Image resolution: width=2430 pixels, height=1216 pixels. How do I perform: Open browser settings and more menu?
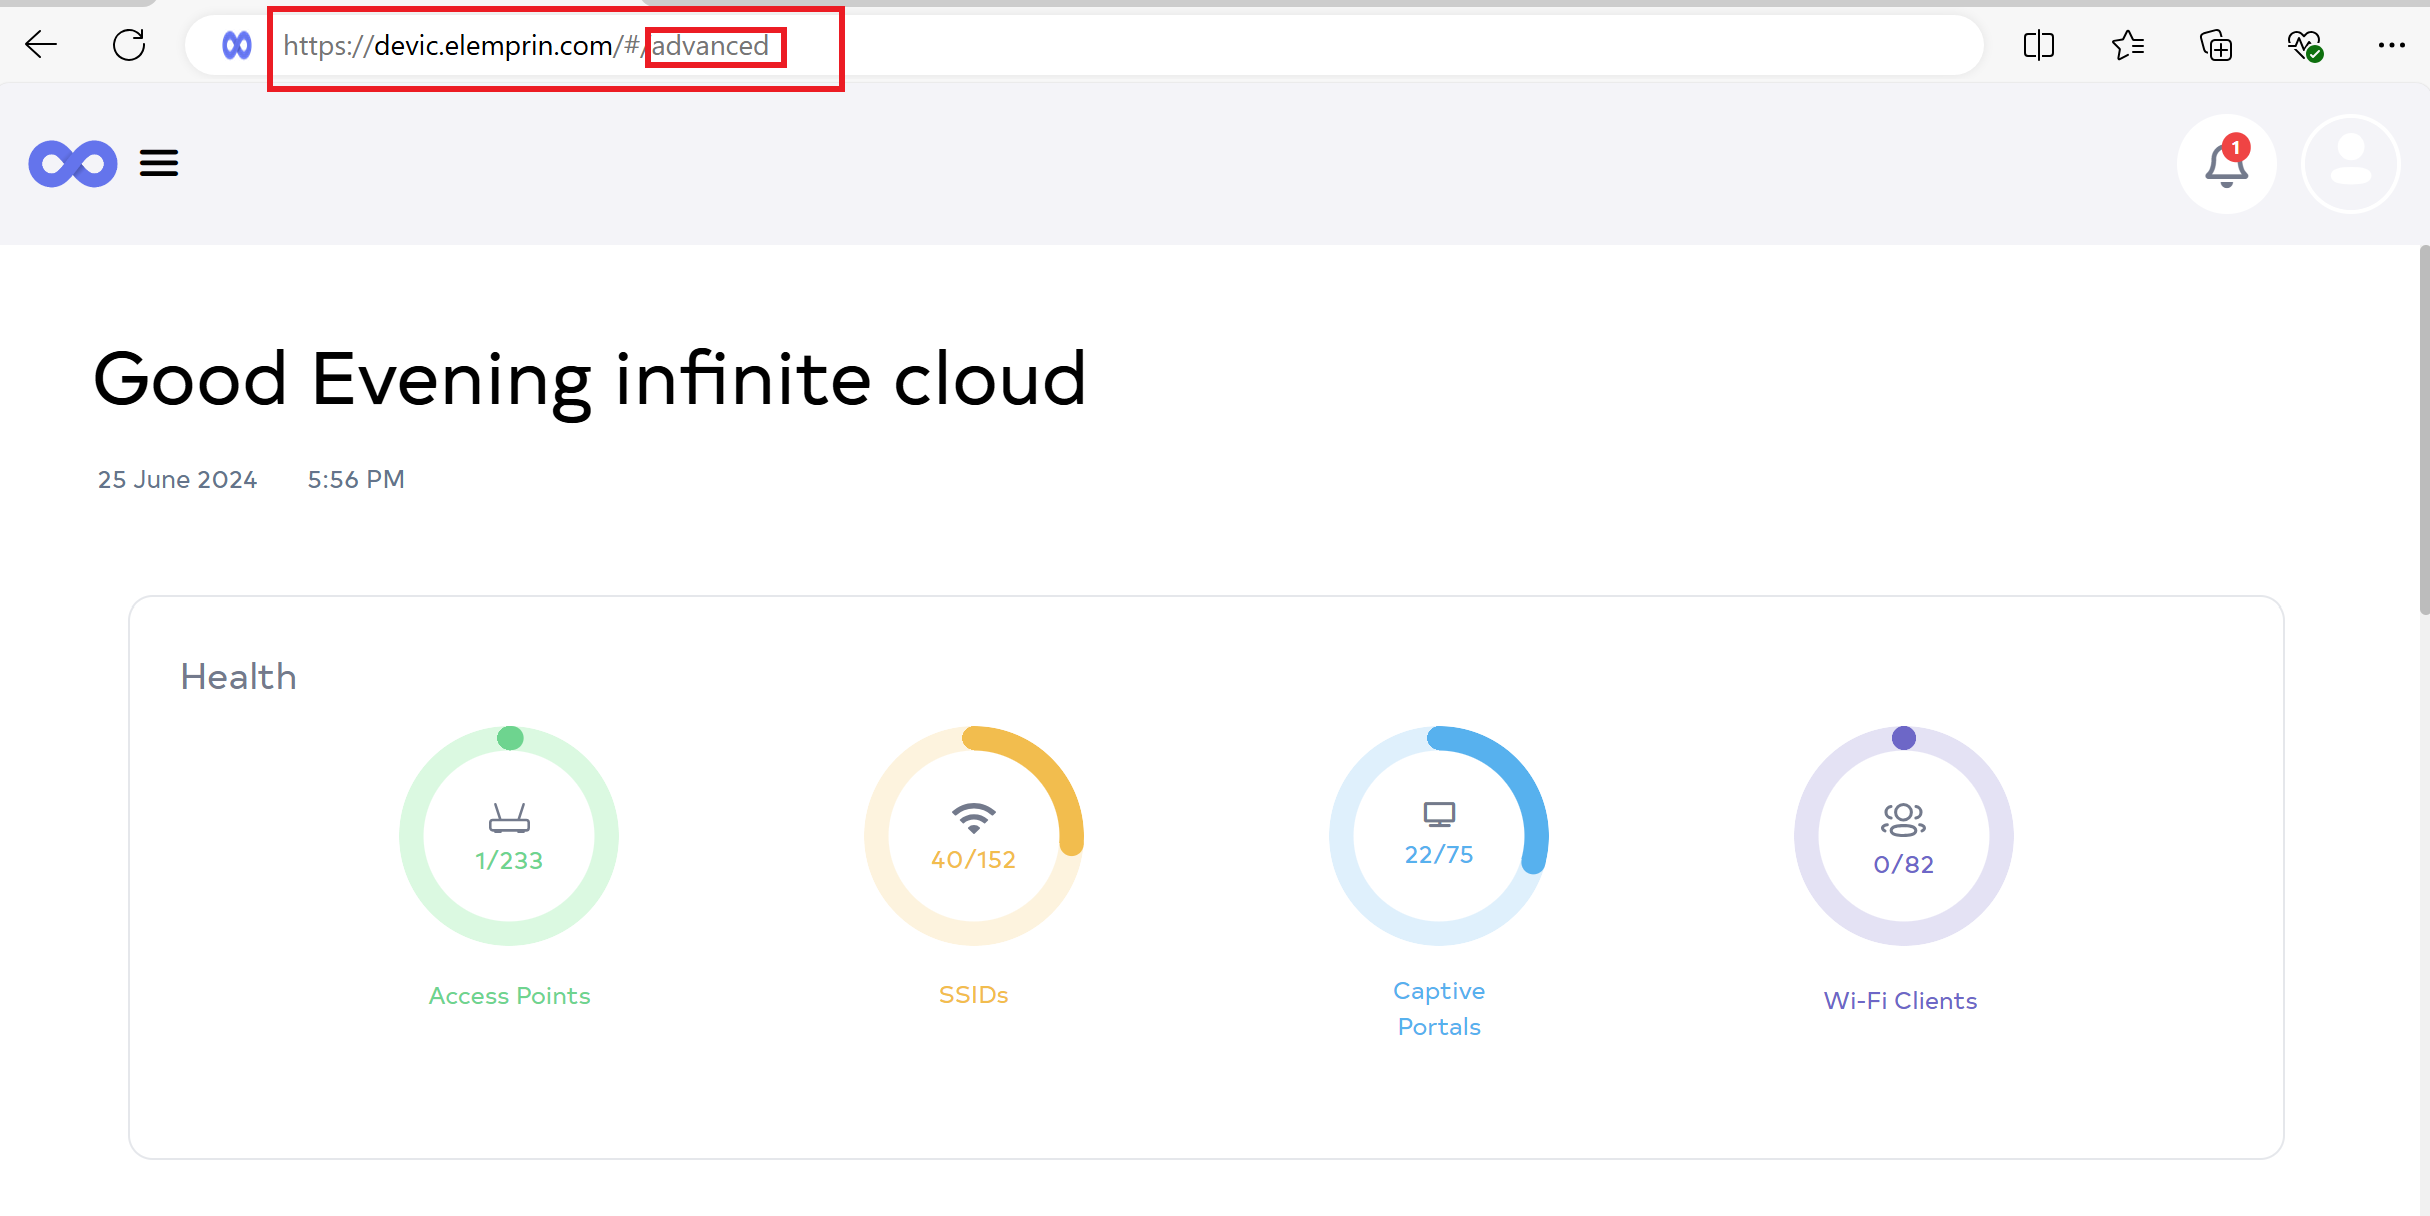click(2391, 45)
